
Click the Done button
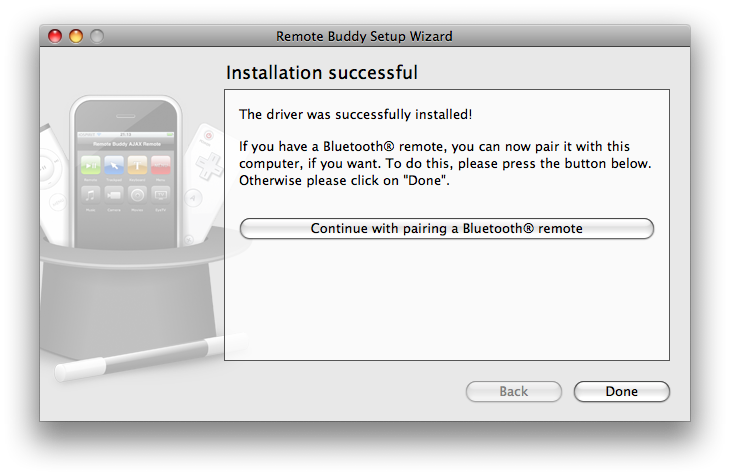pyautogui.click(x=622, y=391)
